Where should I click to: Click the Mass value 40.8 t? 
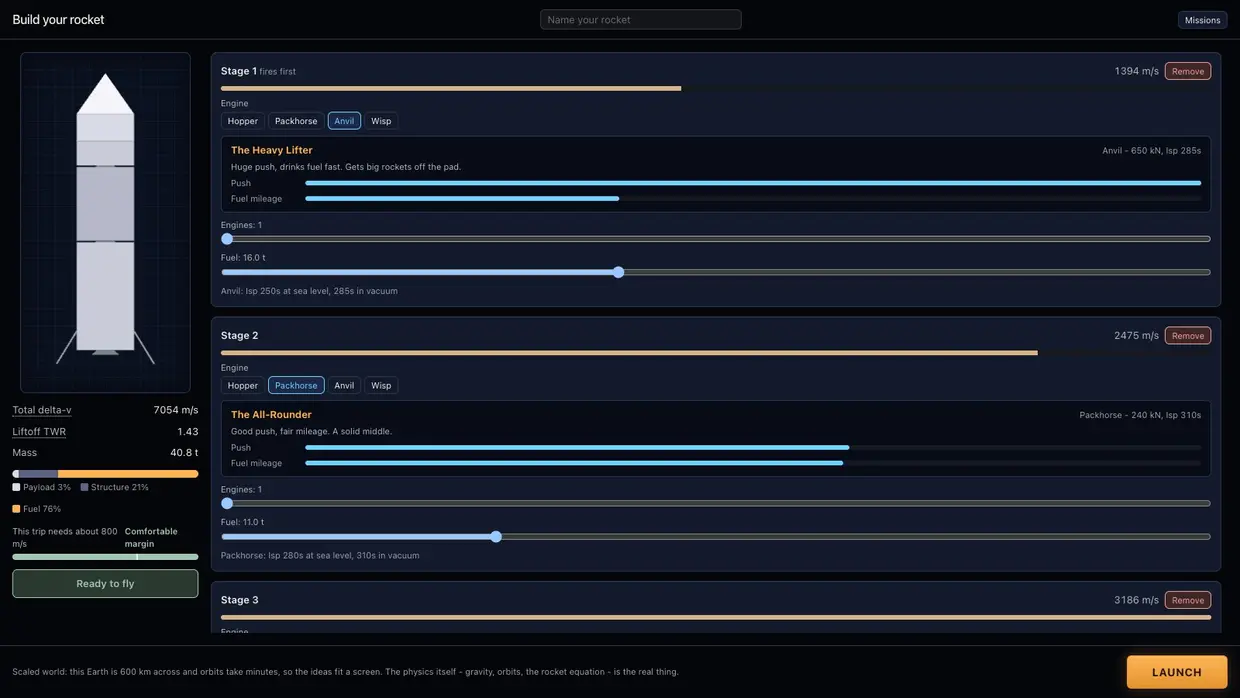[184, 453]
